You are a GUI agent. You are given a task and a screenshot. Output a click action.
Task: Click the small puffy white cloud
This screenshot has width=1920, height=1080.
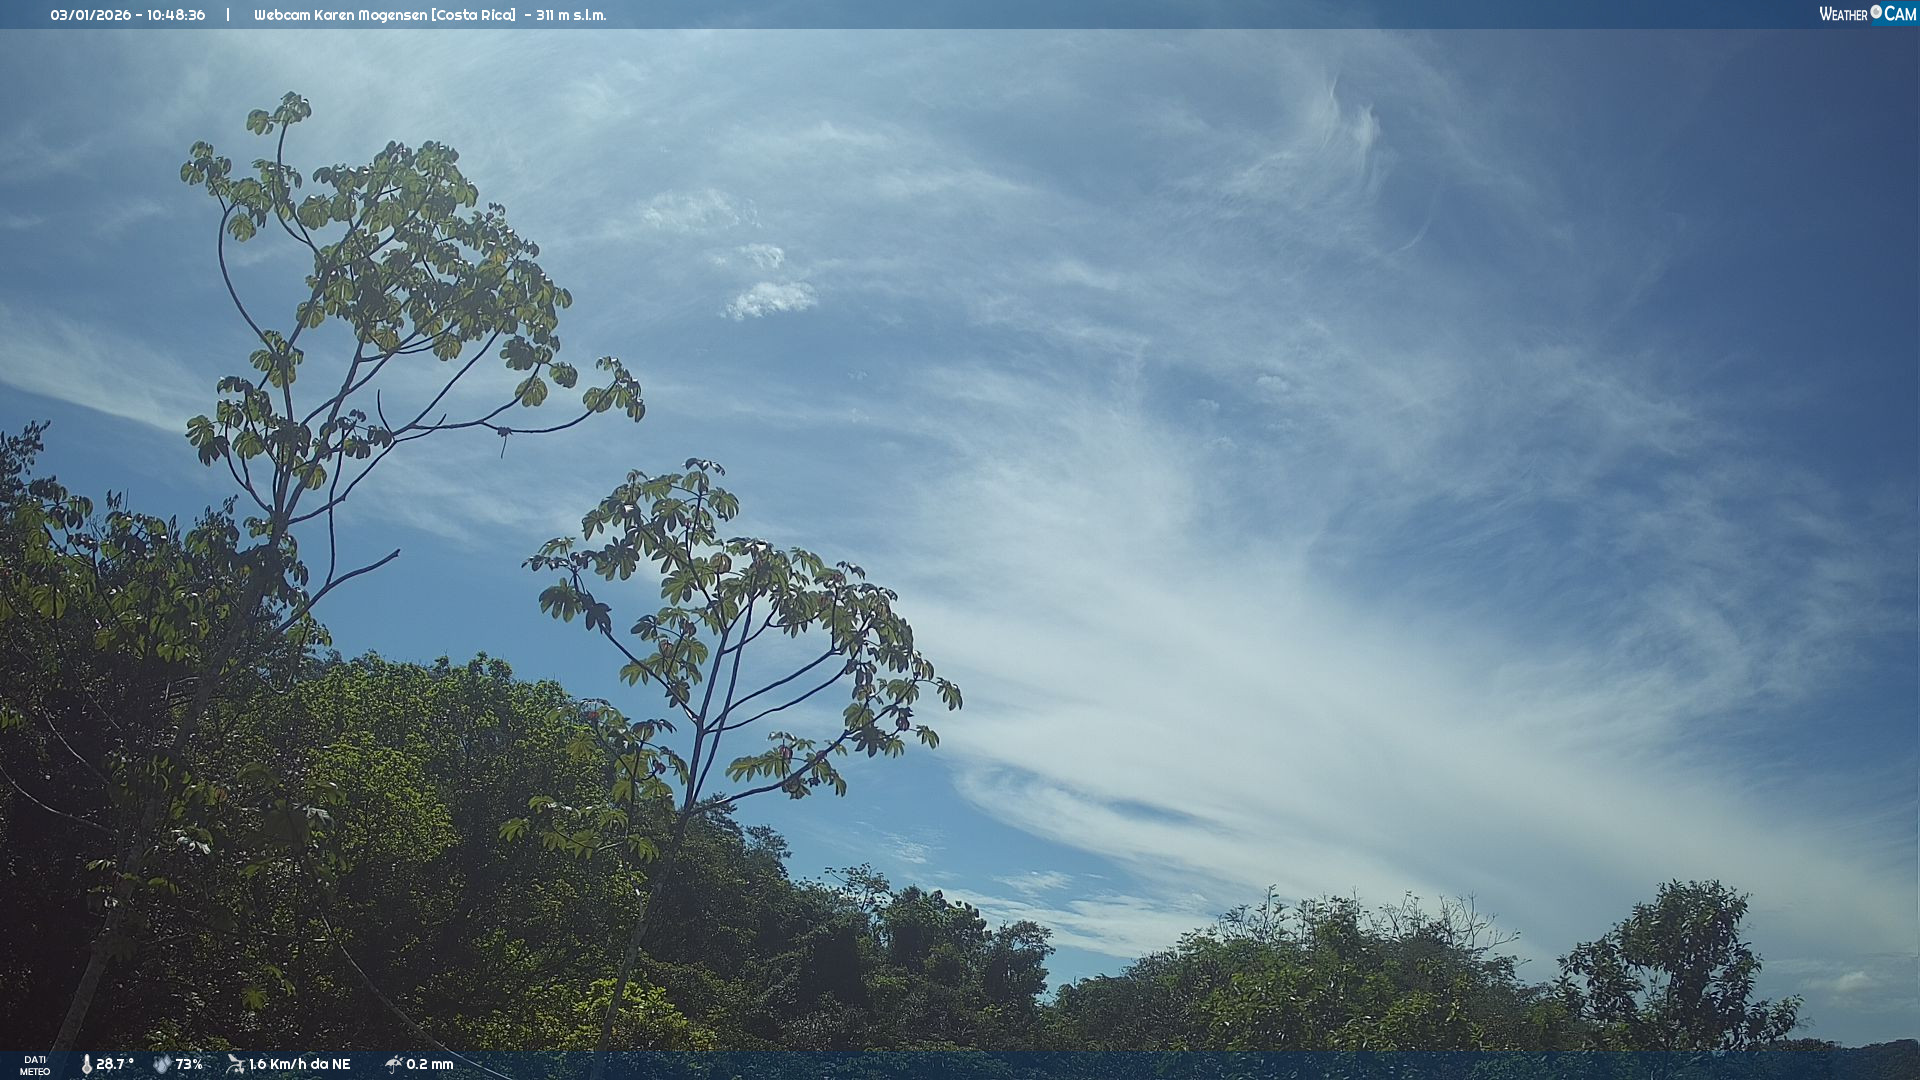tap(770, 298)
